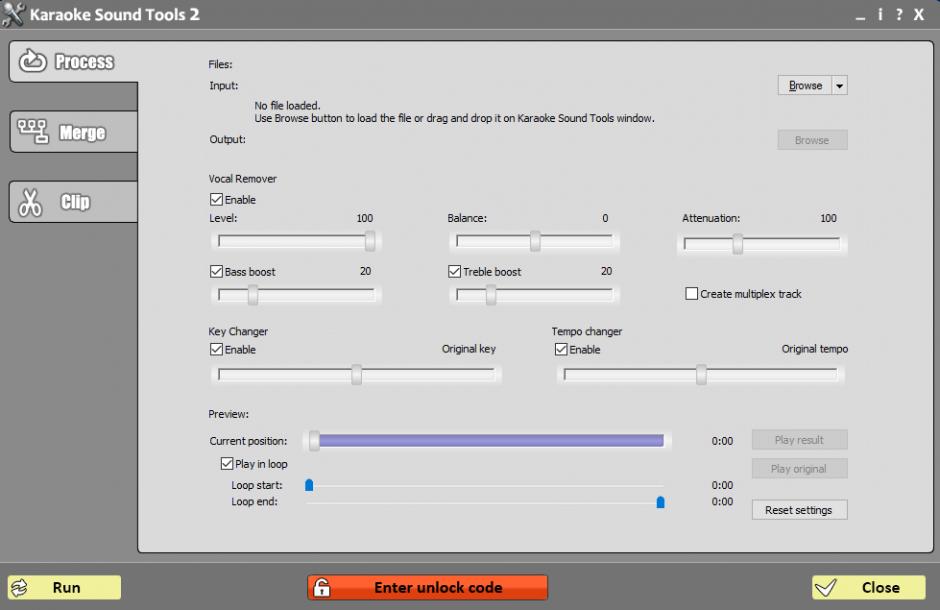This screenshot has width=940, height=610.
Task: Click the Balance slider handle
Action: [535, 241]
